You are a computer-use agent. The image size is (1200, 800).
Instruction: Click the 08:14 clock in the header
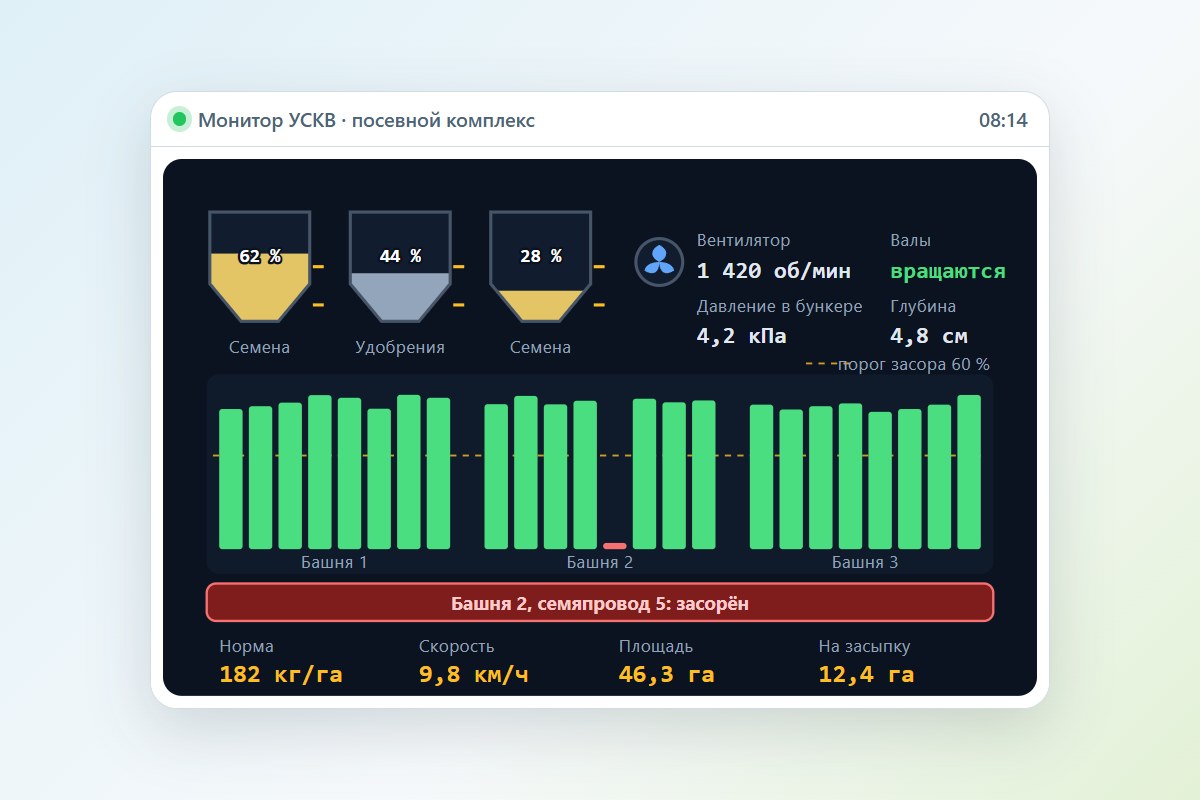1003,121
